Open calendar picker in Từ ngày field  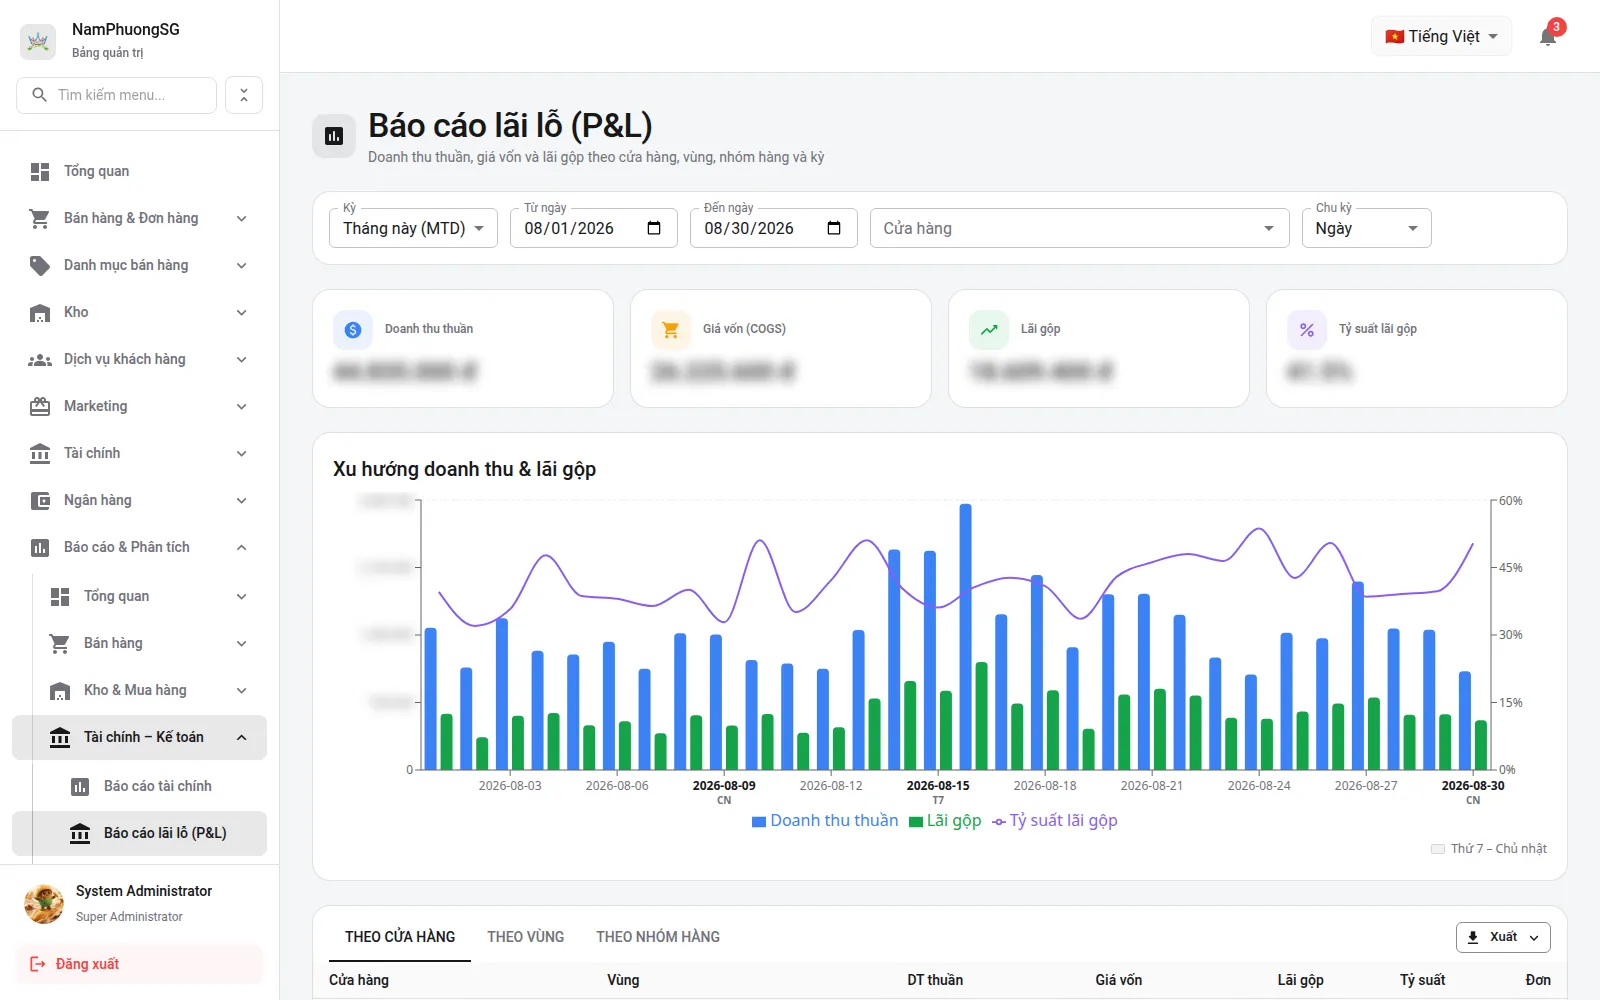click(654, 228)
